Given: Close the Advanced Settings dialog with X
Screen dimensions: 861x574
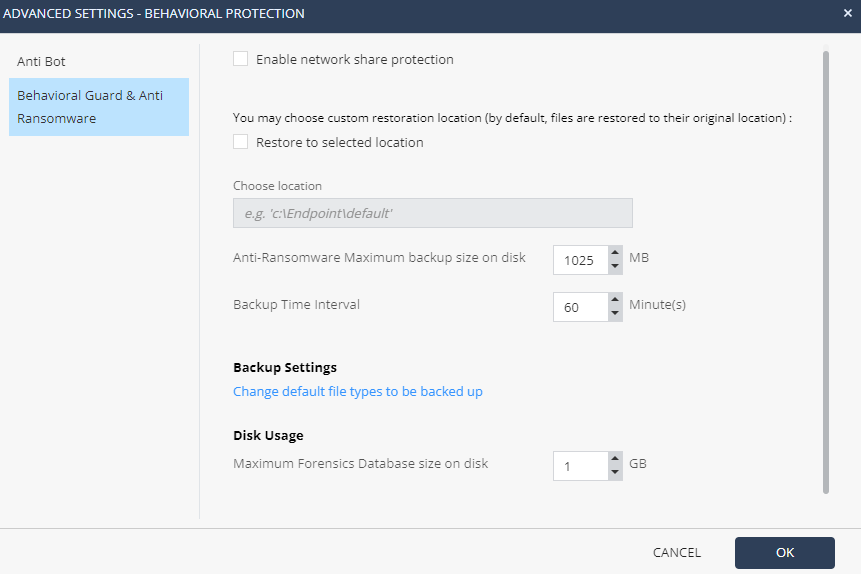Looking at the screenshot, I should [848, 13].
